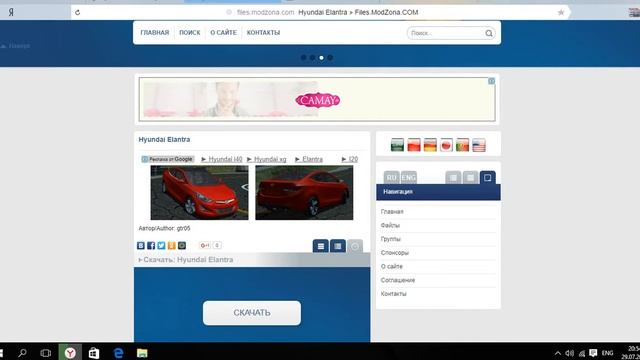The height and width of the screenshot is (360, 640).
Task: Select the Japanese flag icon
Action: 446,145
